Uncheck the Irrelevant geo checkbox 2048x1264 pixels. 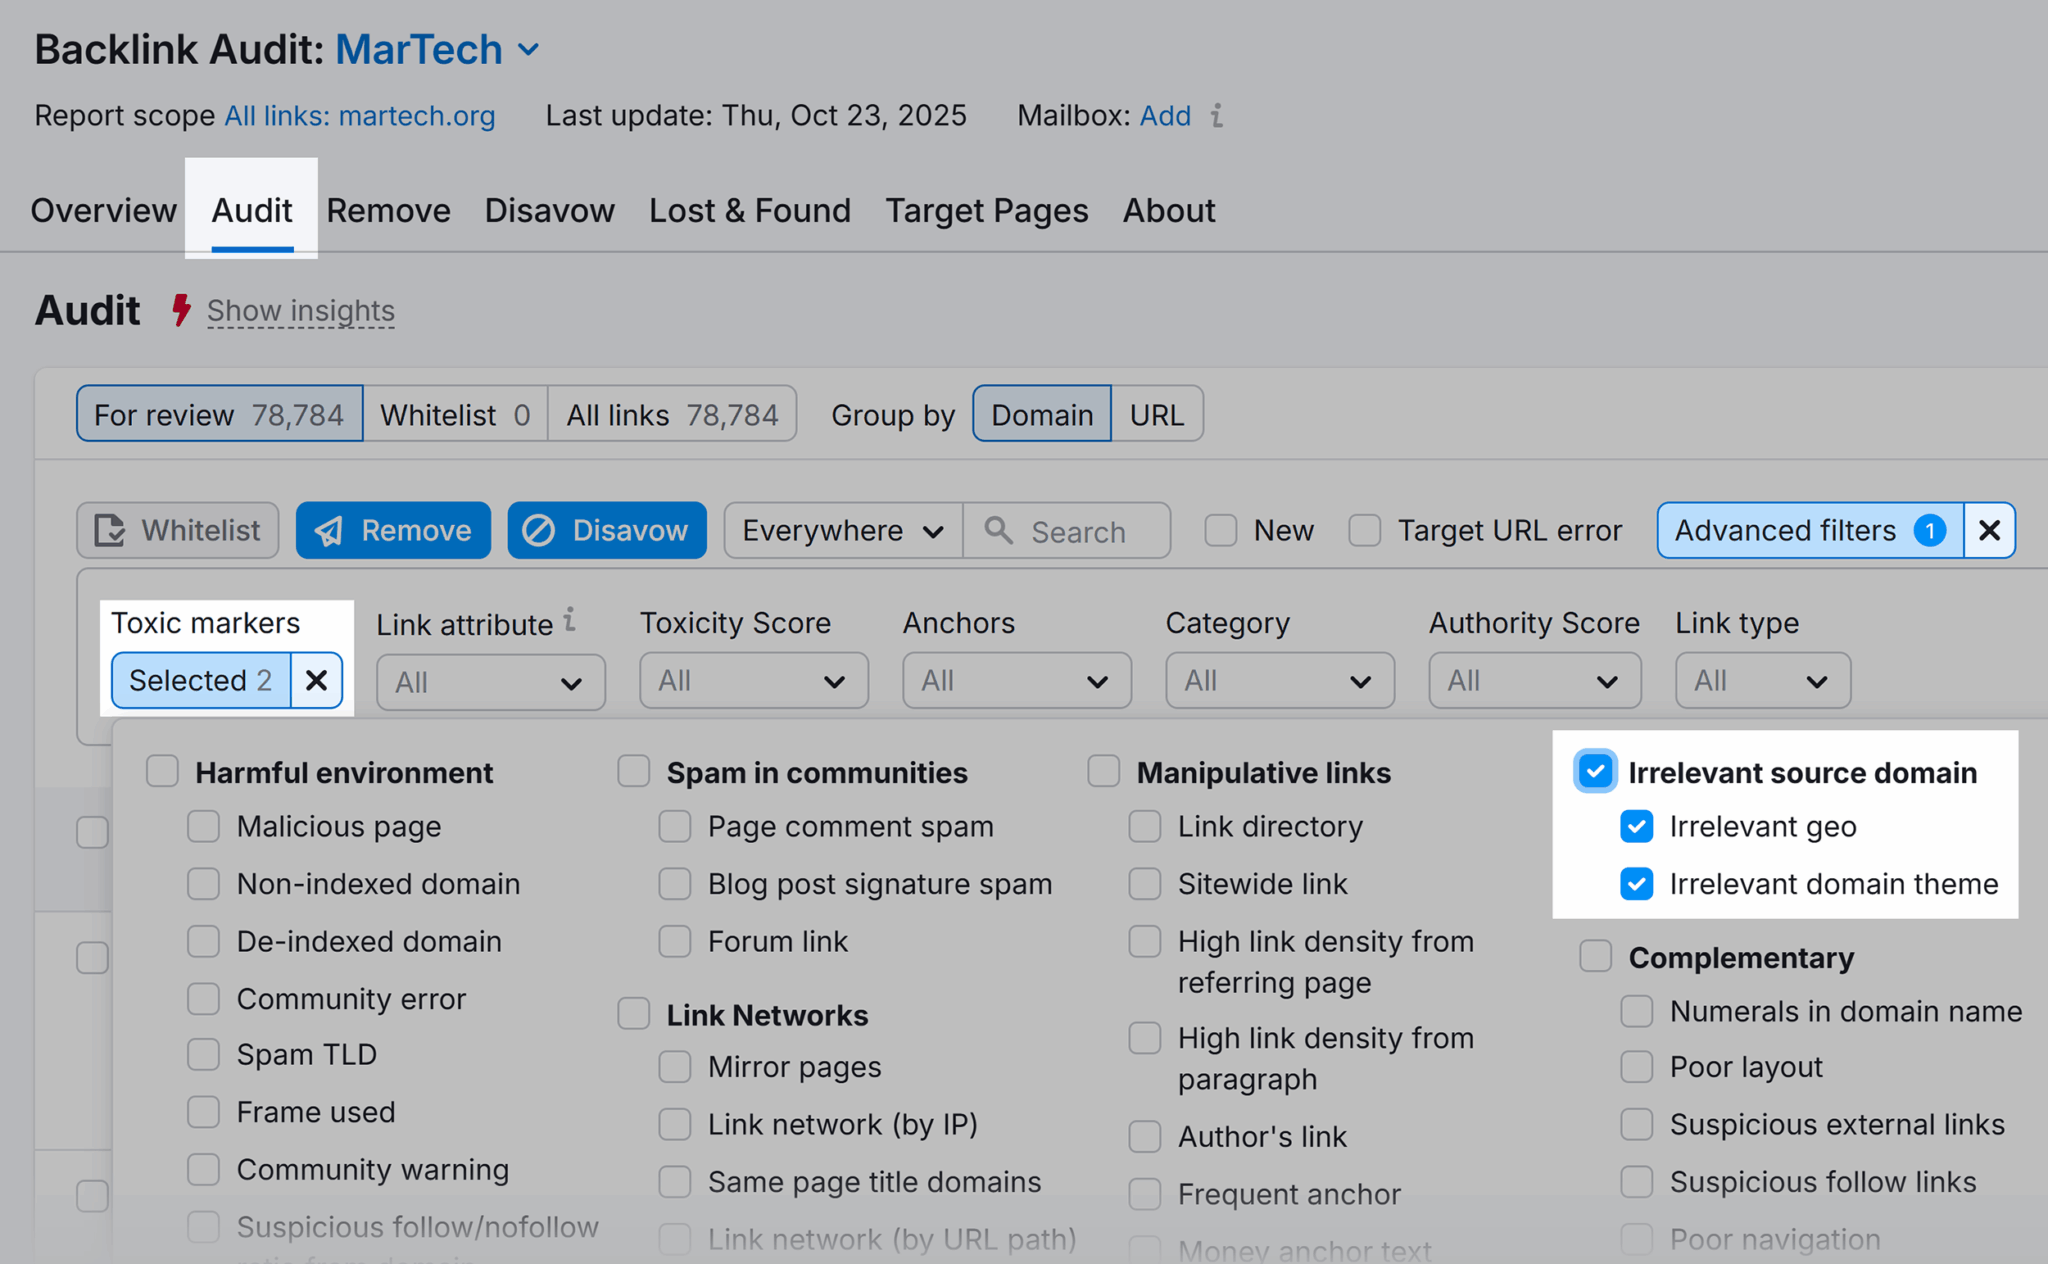[1636, 826]
